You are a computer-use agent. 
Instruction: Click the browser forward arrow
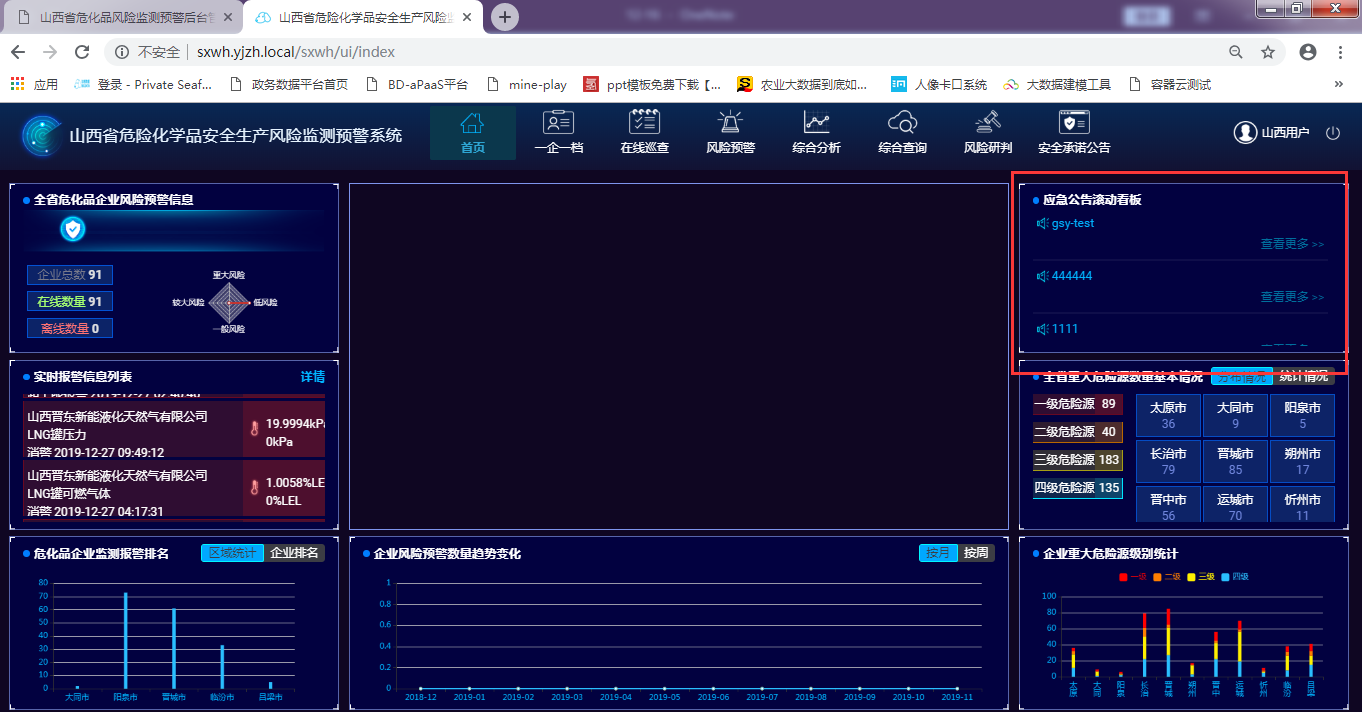click(x=50, y=52)
